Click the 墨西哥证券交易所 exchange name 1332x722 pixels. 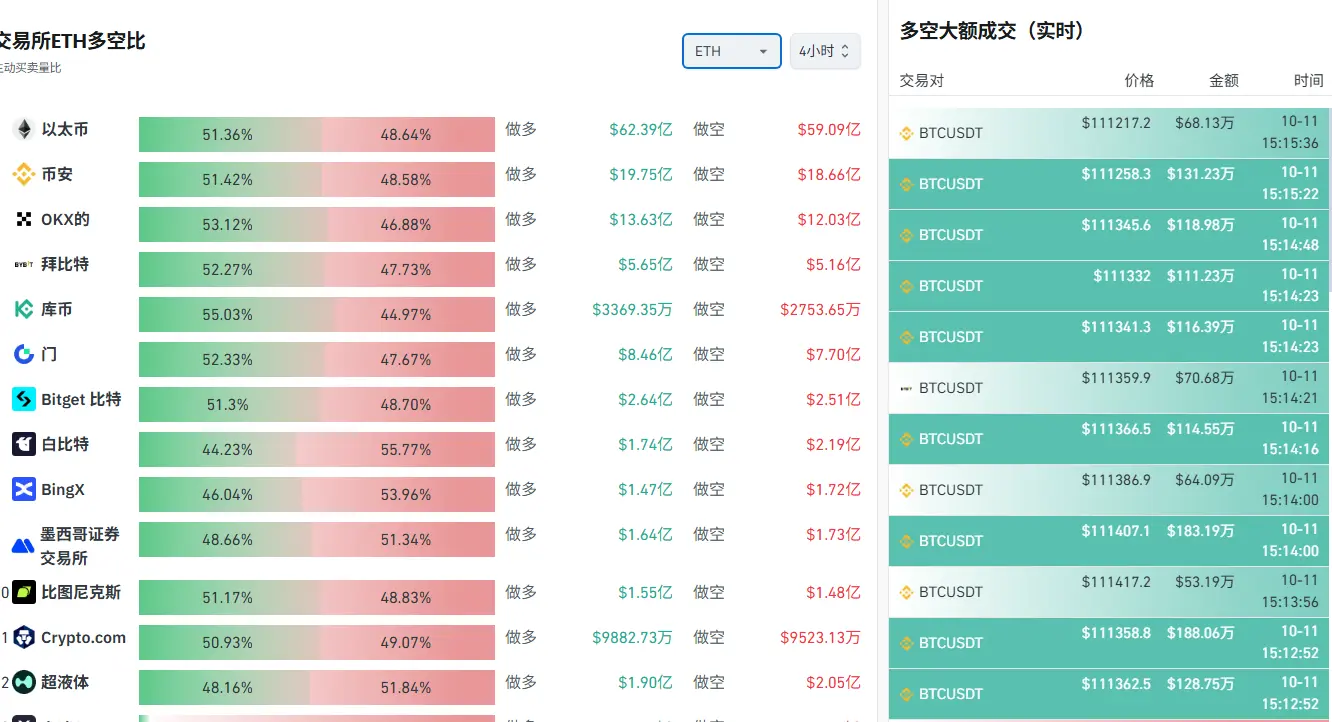(x=80, y=546)
